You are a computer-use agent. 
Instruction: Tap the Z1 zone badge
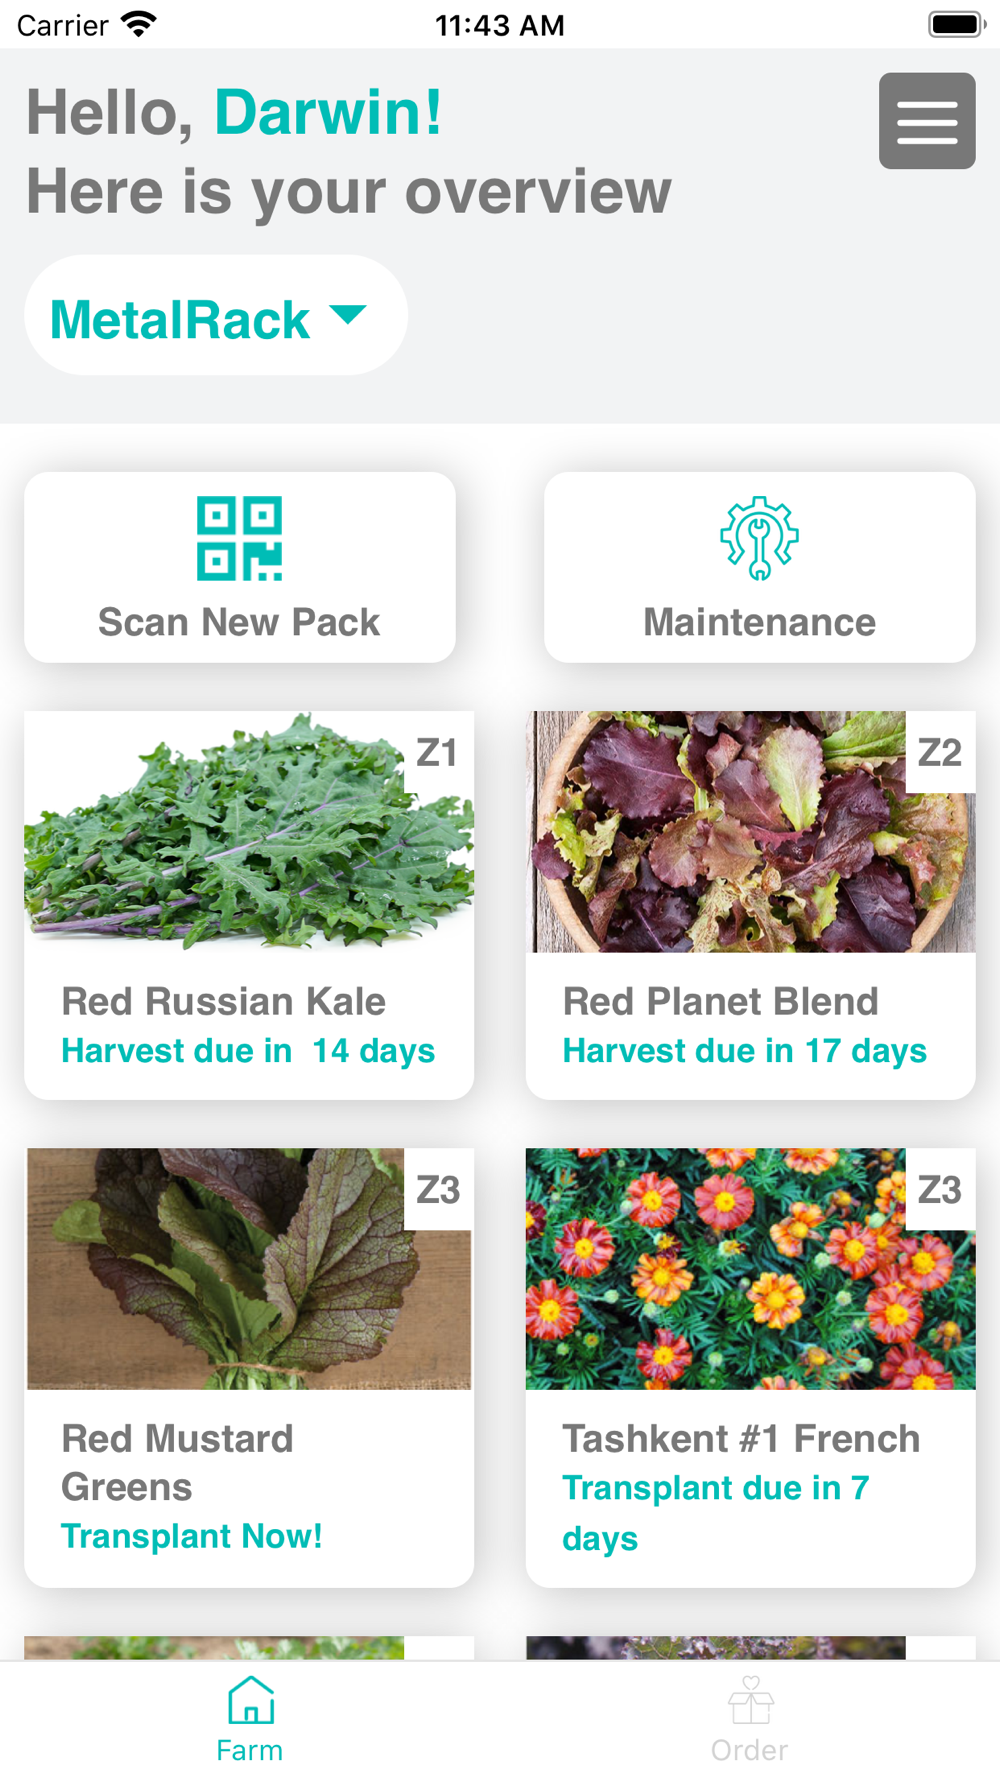pos(438,752)
